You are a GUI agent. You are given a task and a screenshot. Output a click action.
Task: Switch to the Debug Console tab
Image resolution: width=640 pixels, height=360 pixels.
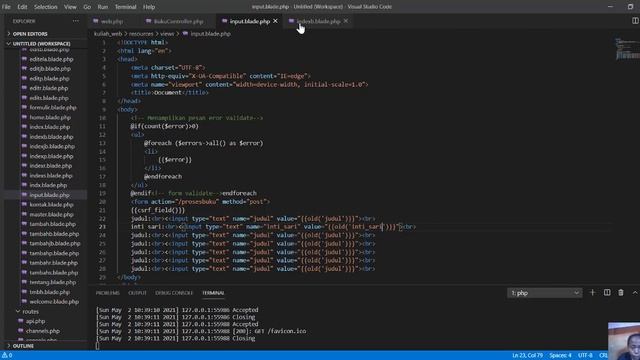pyautogui.click(x=174, y=293)
